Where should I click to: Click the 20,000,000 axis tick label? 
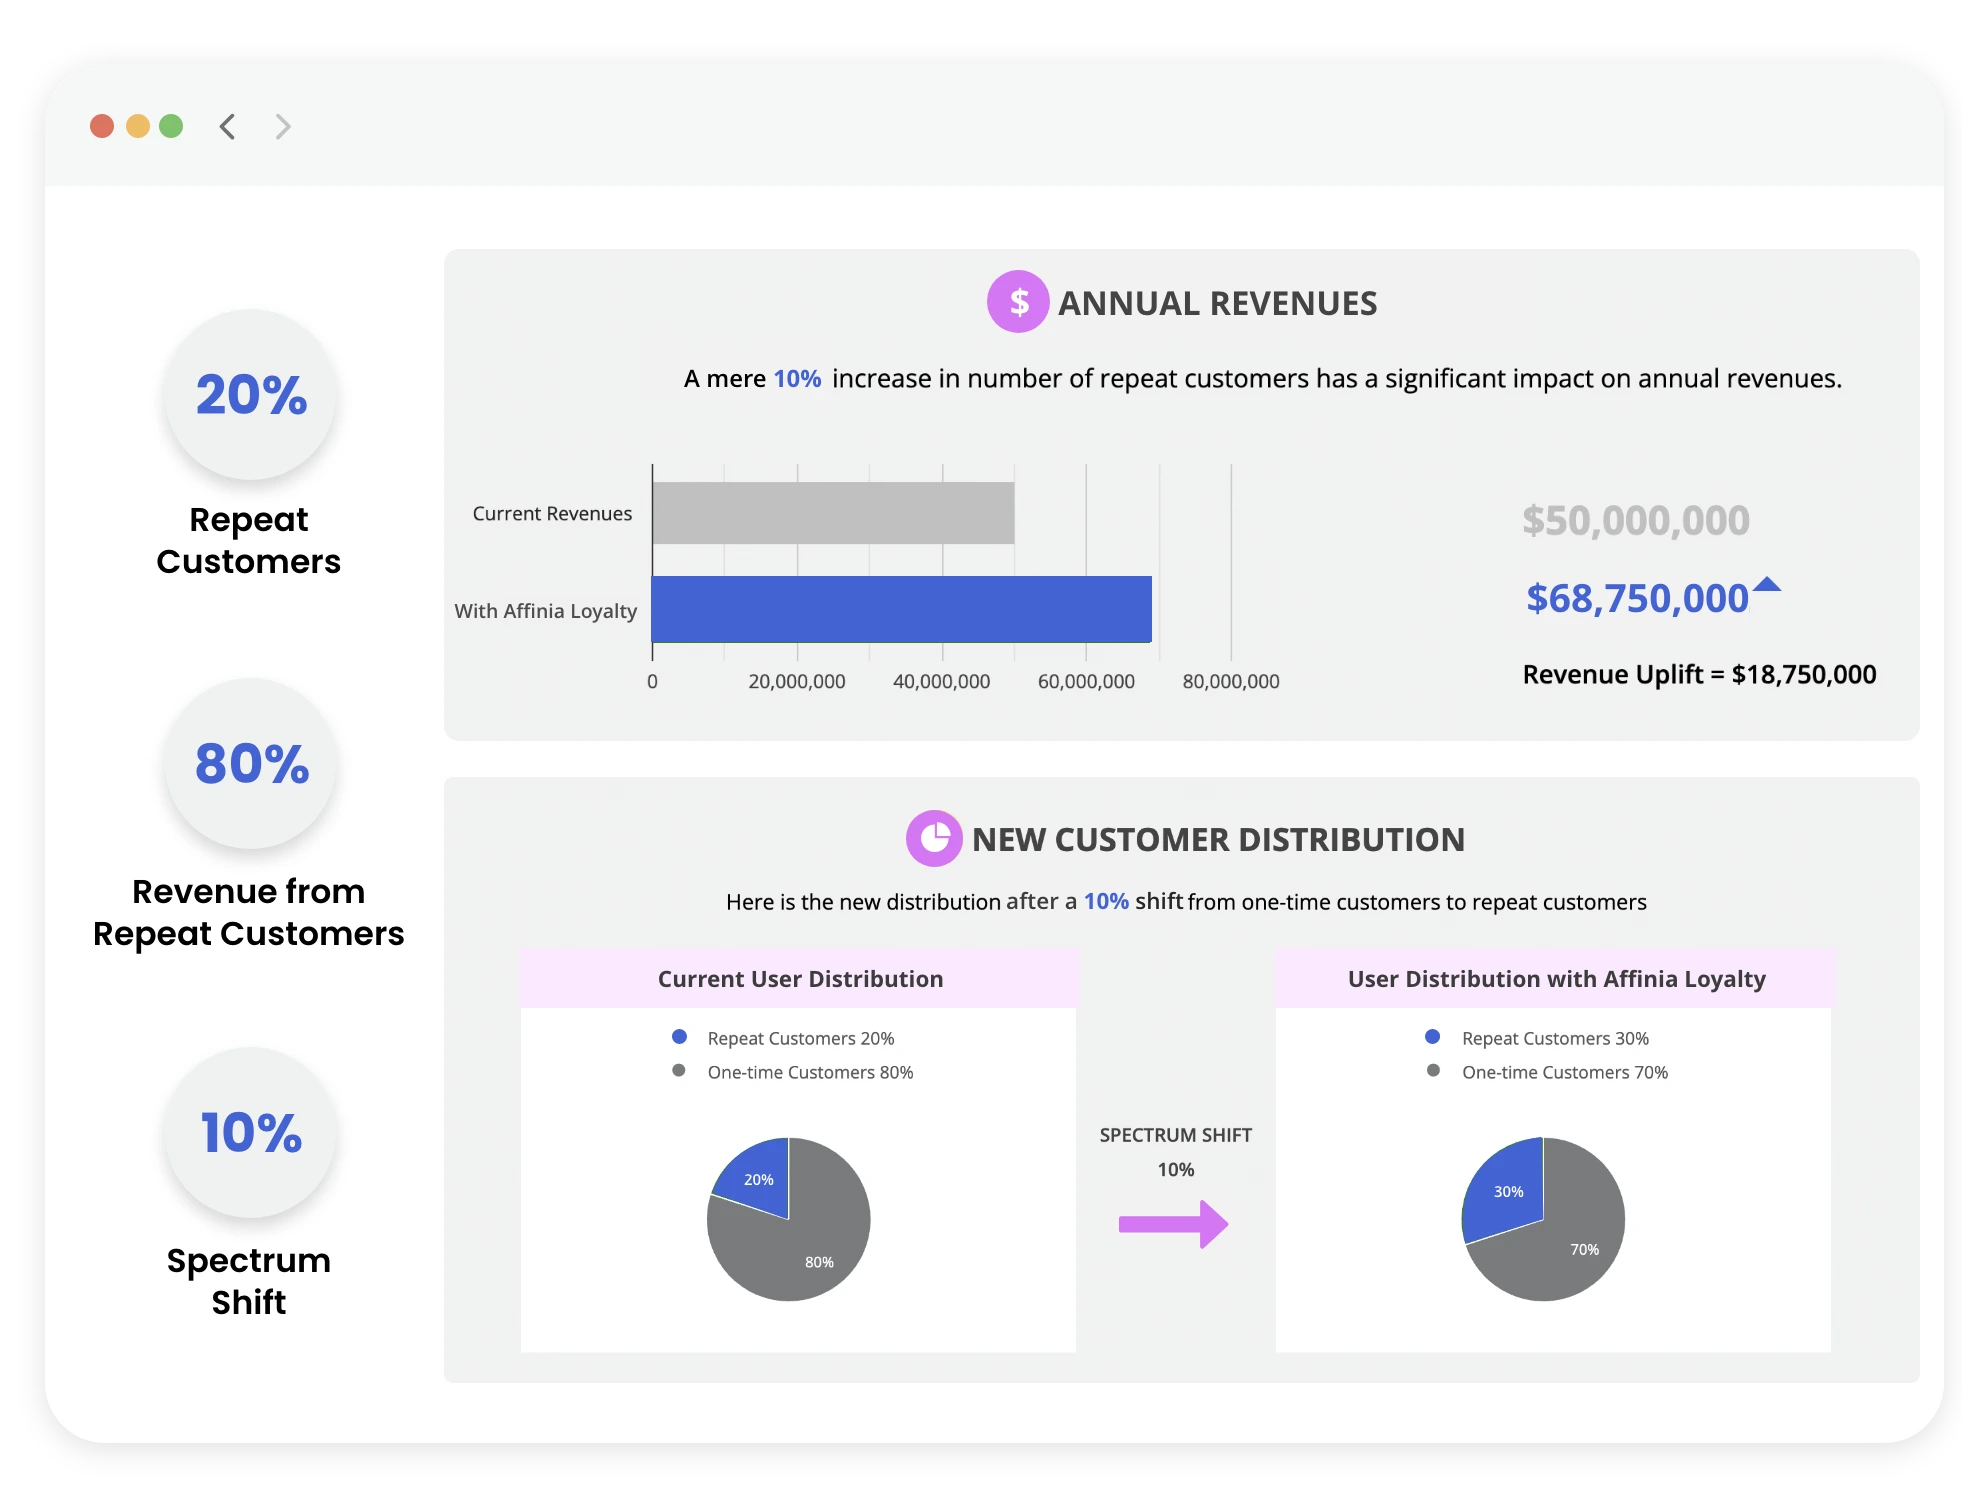[x=797, y=681]
